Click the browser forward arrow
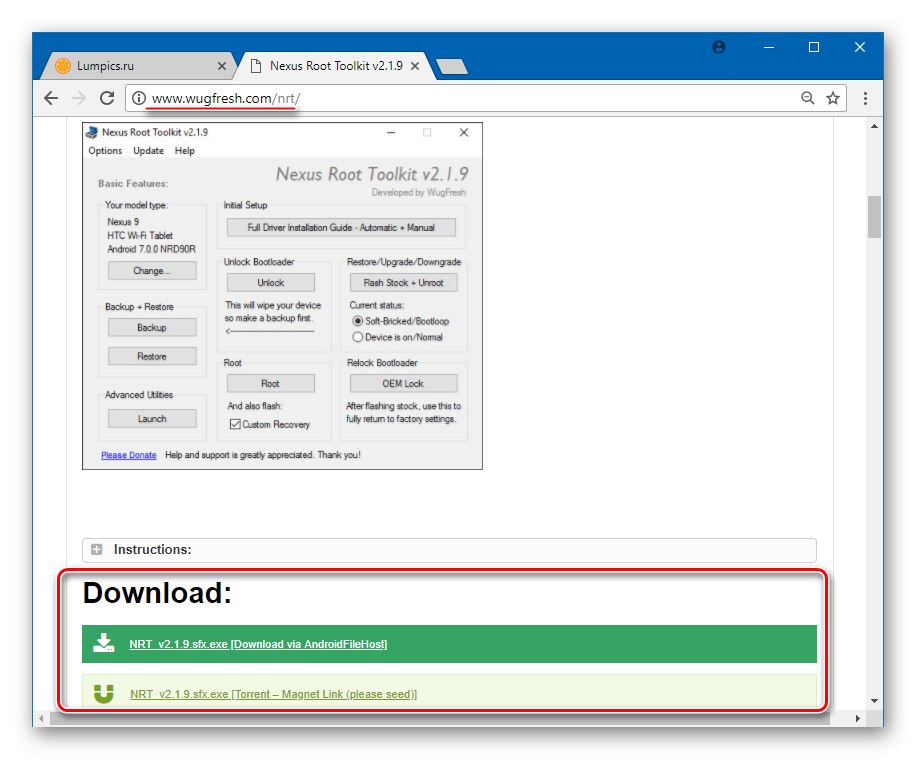Viewport: 916px width, 759px height. (x=78, y=98)
